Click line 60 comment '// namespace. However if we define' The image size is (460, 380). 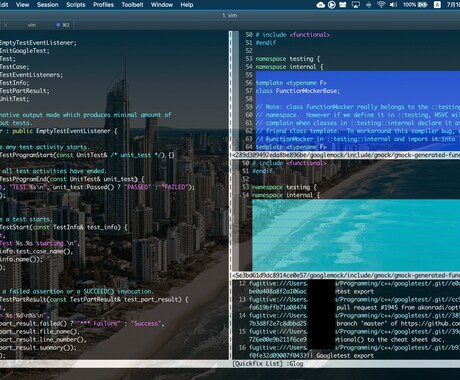[358, 115]
